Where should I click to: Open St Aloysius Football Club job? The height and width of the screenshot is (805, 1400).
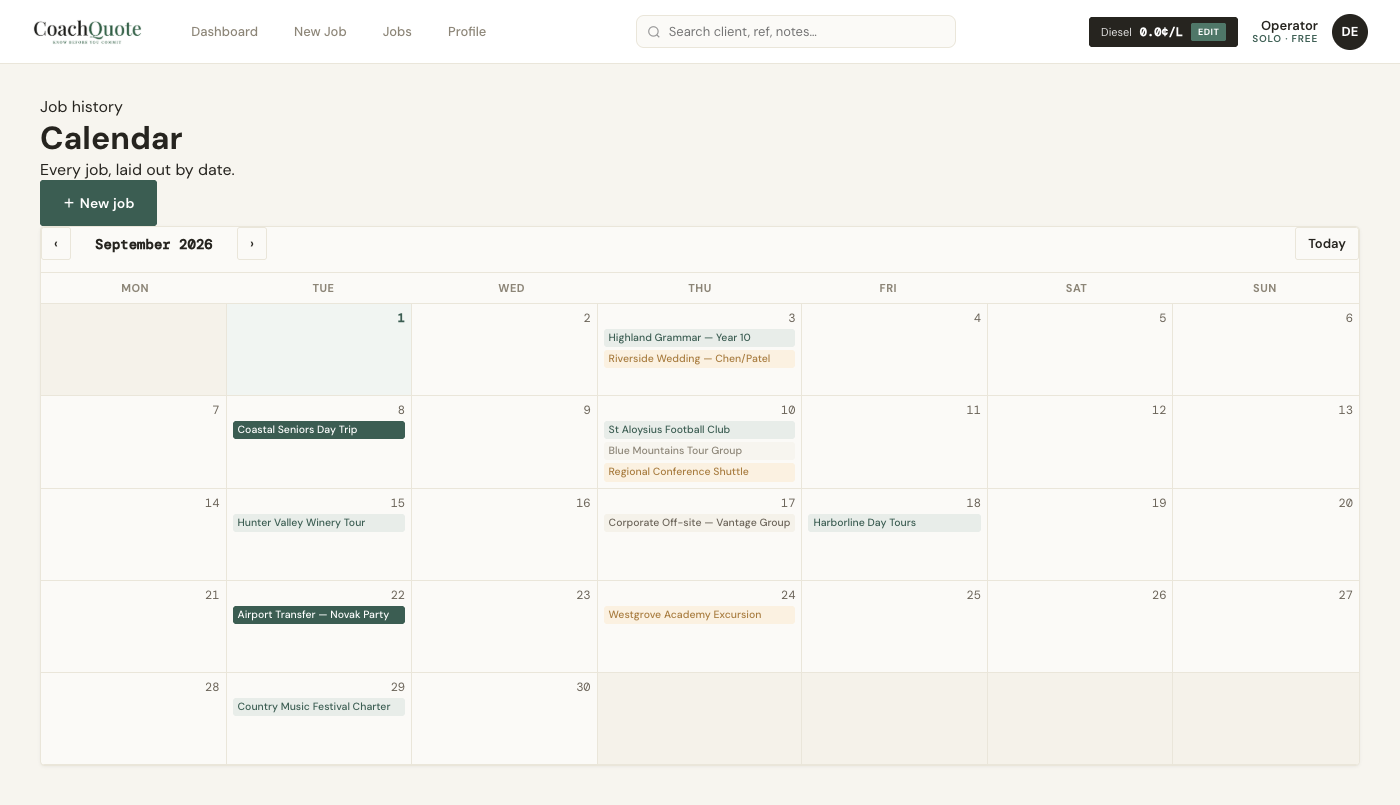(x=699, y=430)
